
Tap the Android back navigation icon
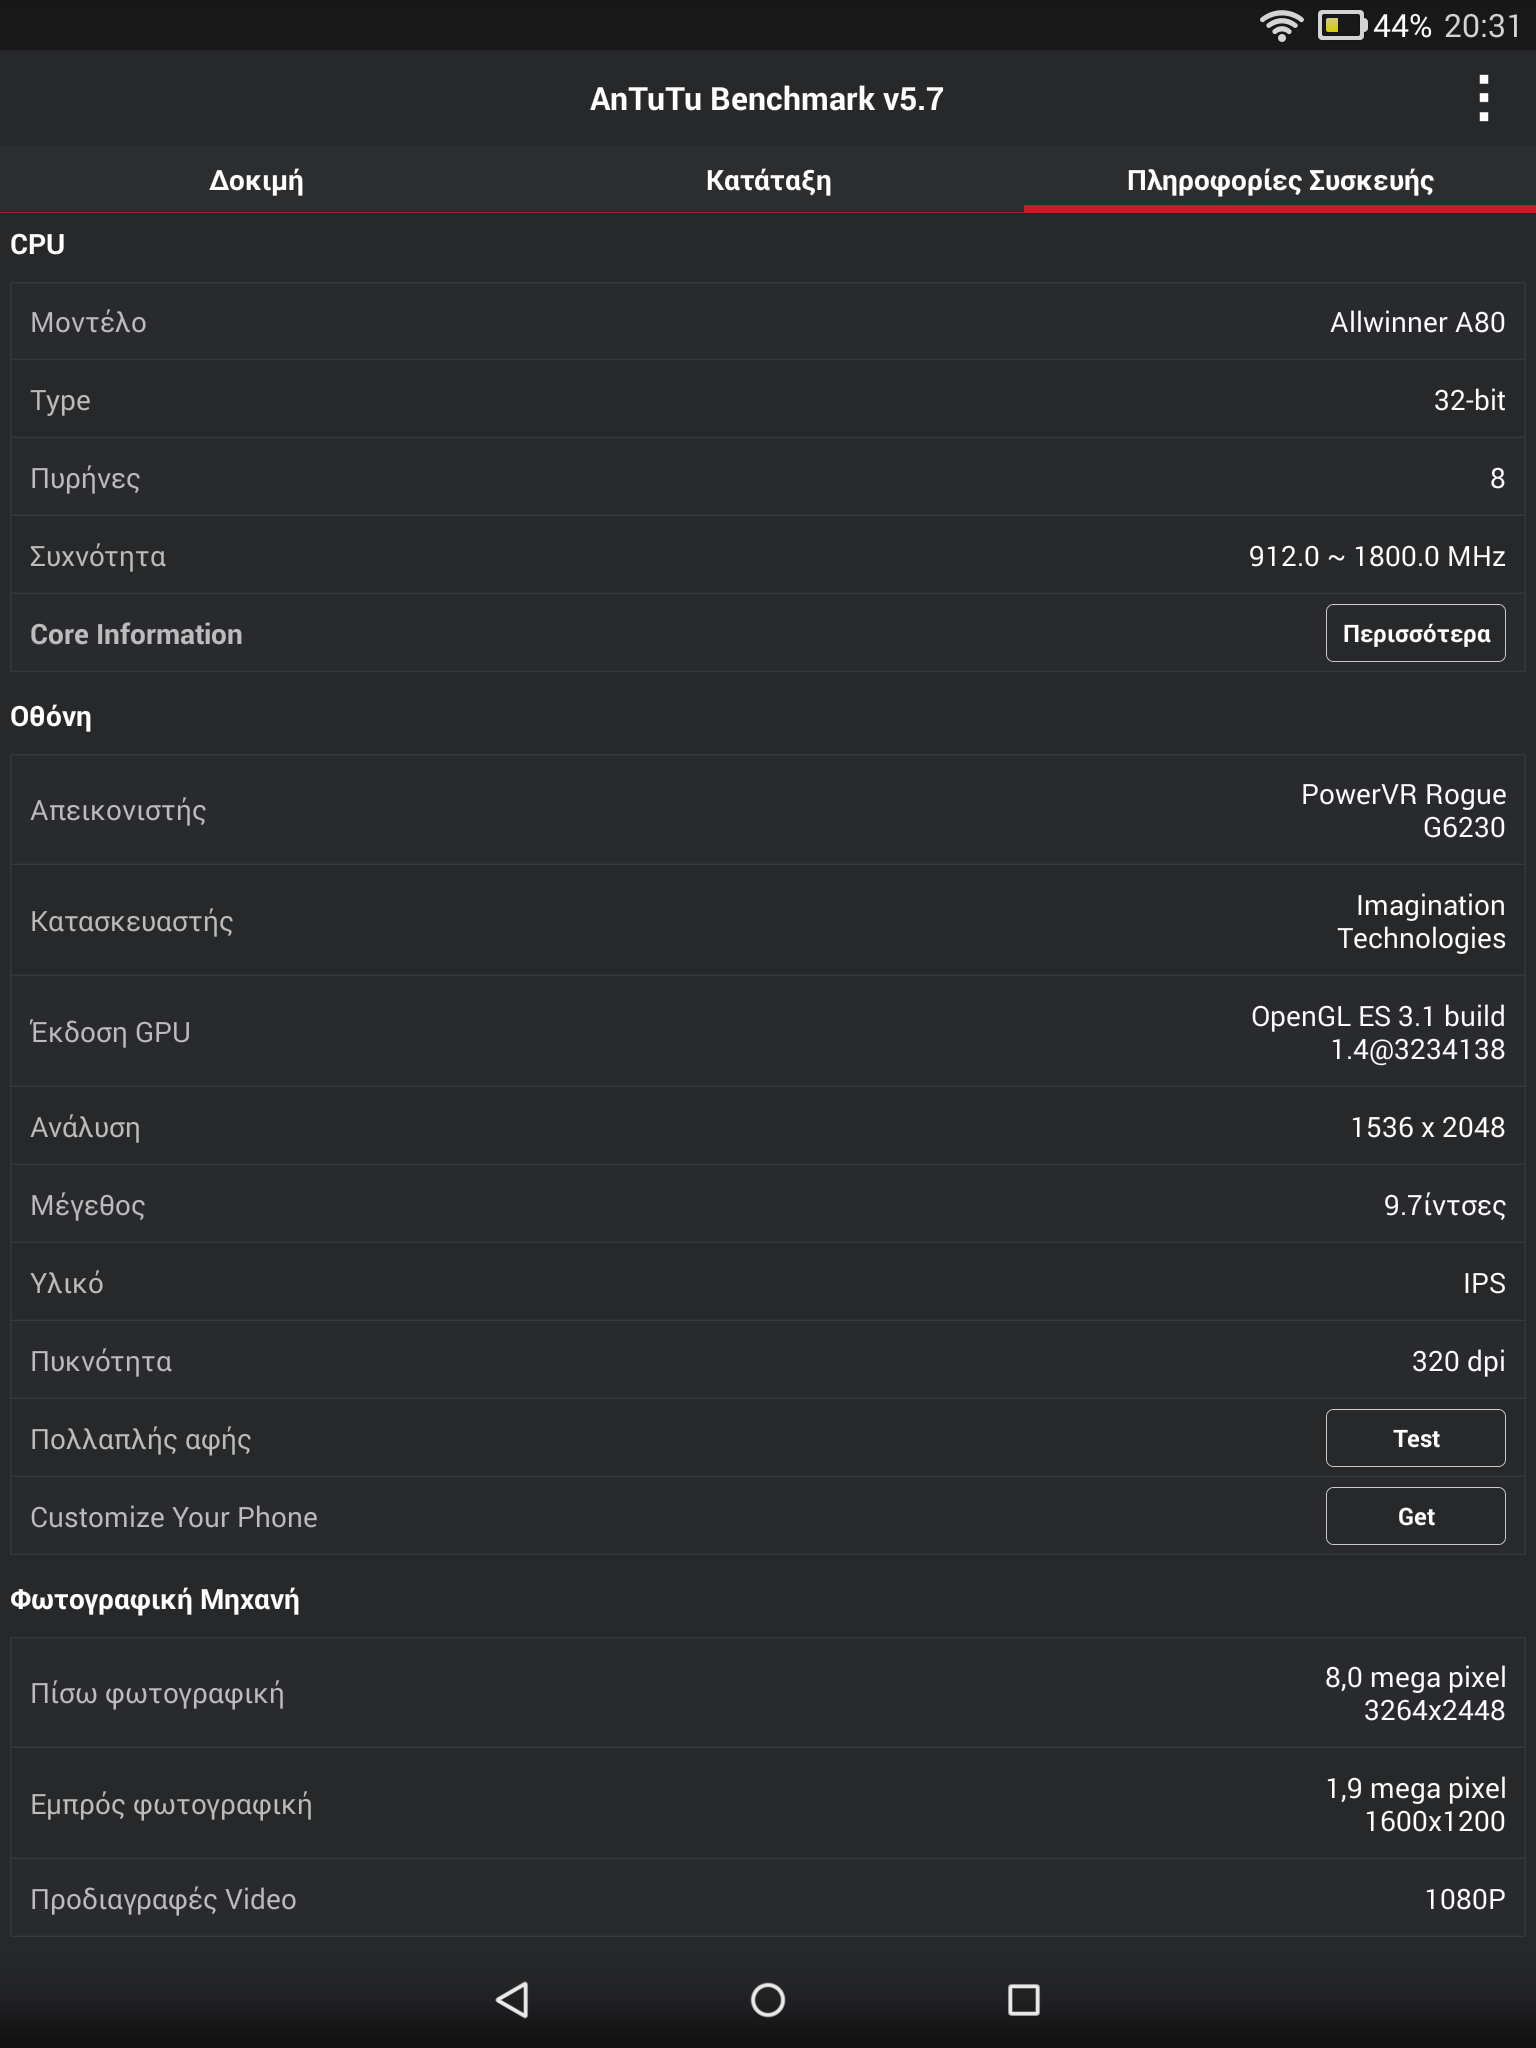(512, 1999)
